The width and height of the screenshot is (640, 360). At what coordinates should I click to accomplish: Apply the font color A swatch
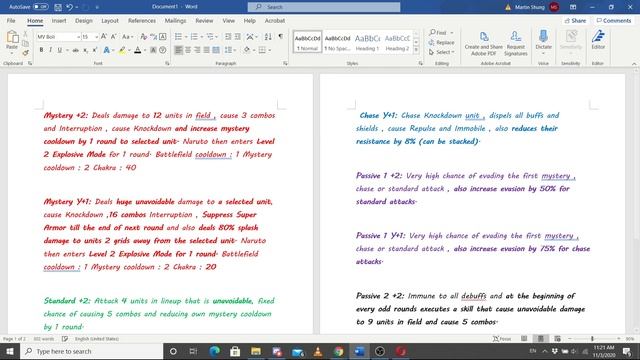138,50
